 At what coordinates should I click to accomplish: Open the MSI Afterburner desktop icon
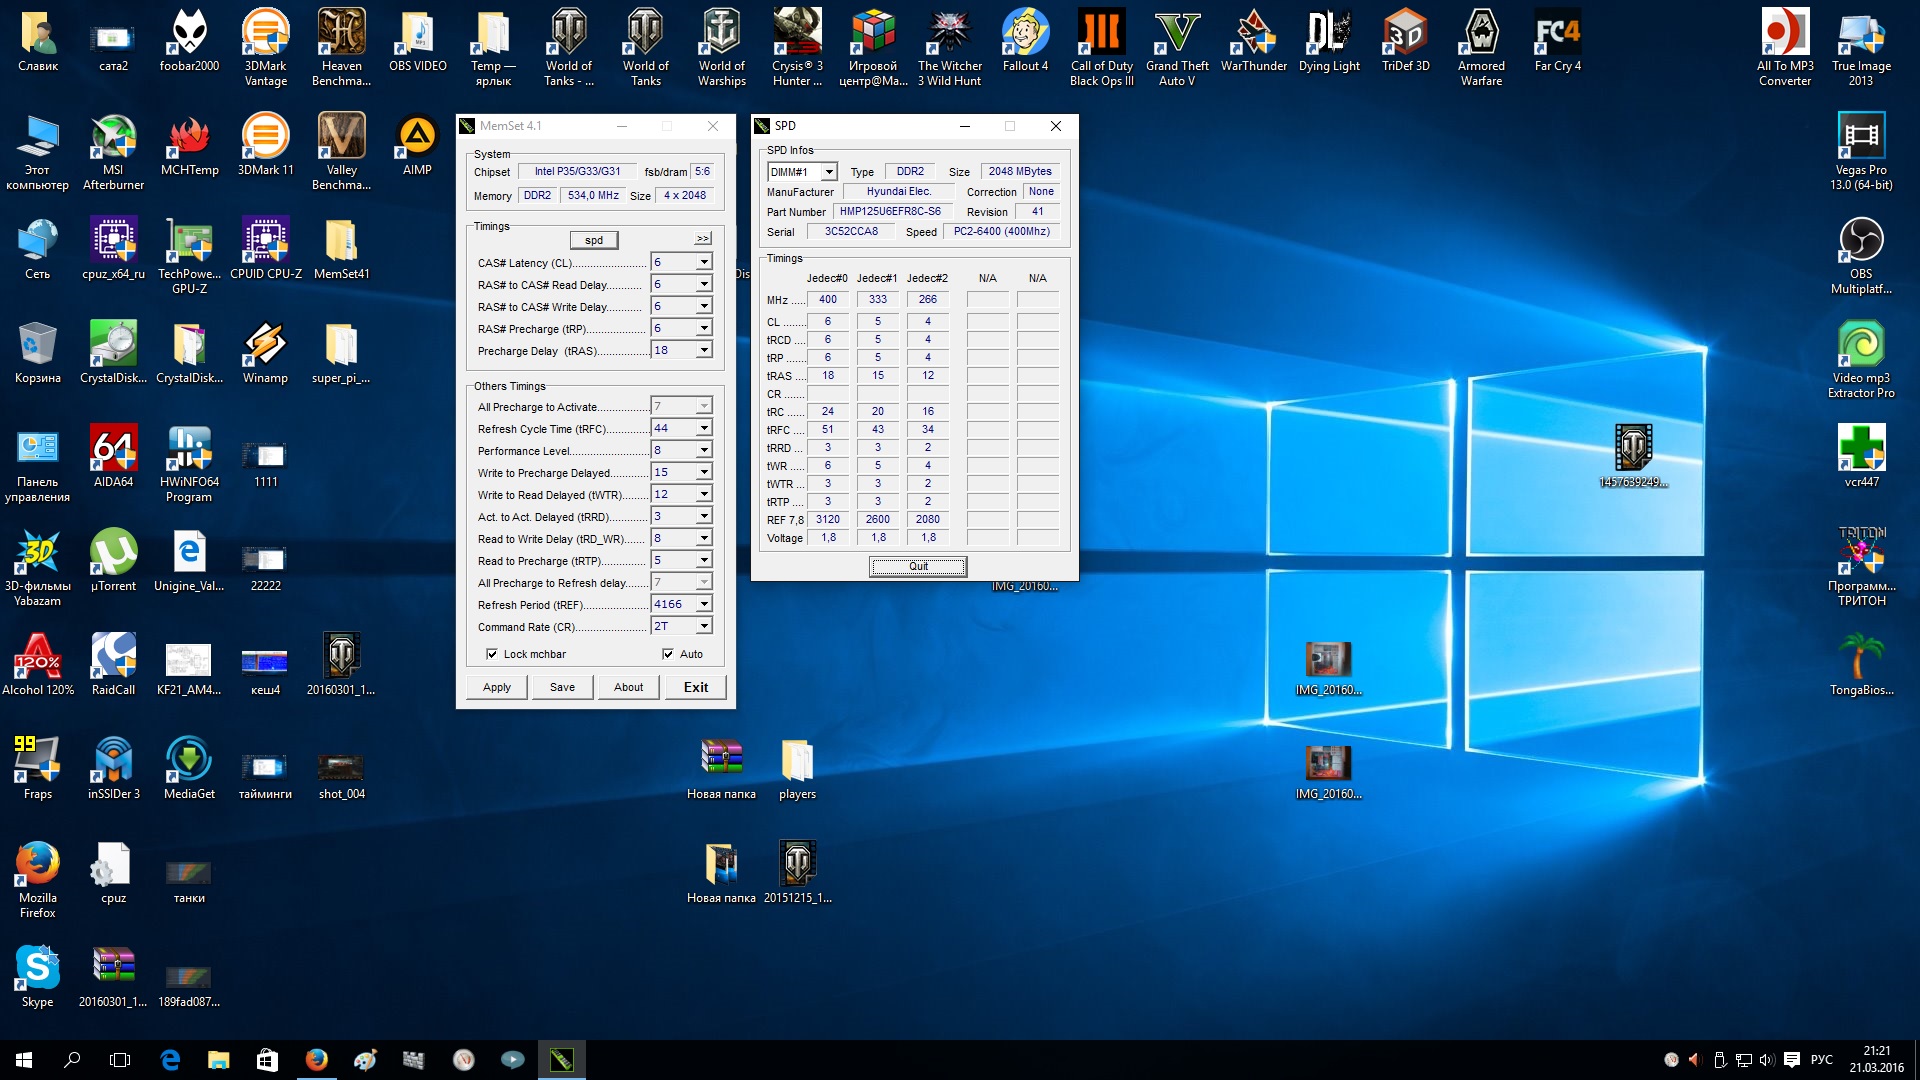pos(113,140)
